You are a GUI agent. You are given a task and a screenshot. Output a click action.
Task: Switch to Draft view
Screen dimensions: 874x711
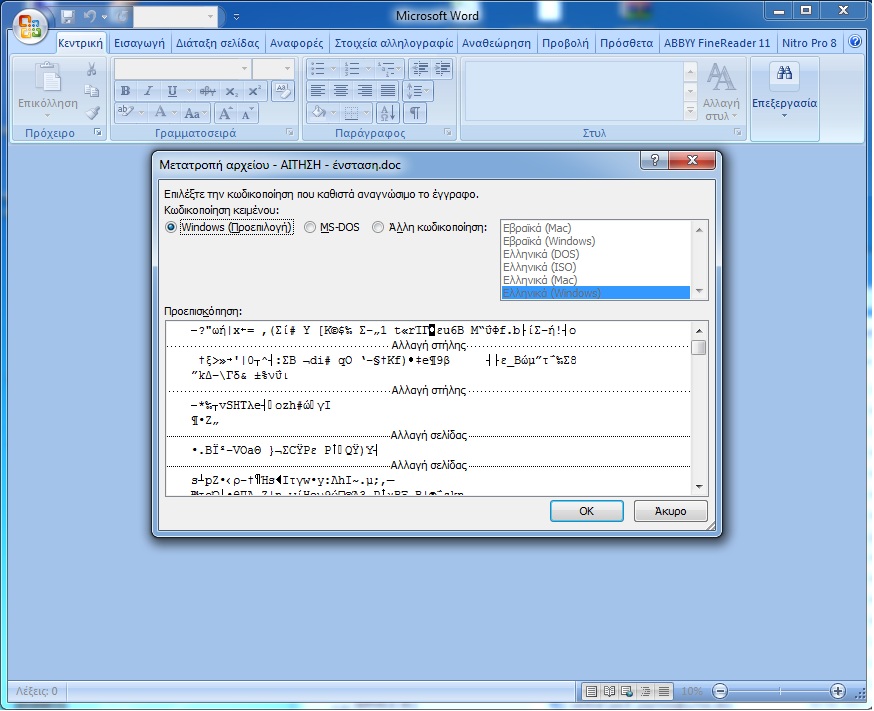tap(663, 691)
